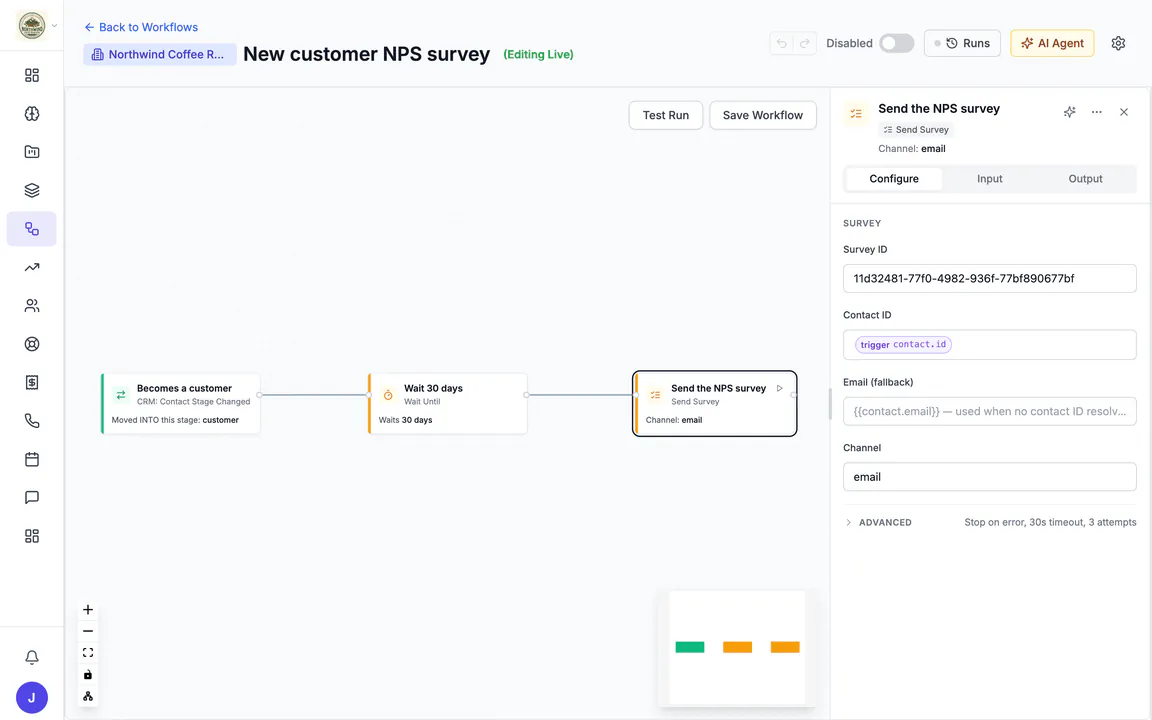This screenshot has height=720, width=1152.
Task: Open the phone calls icon in sidebar
Action: 32,421
